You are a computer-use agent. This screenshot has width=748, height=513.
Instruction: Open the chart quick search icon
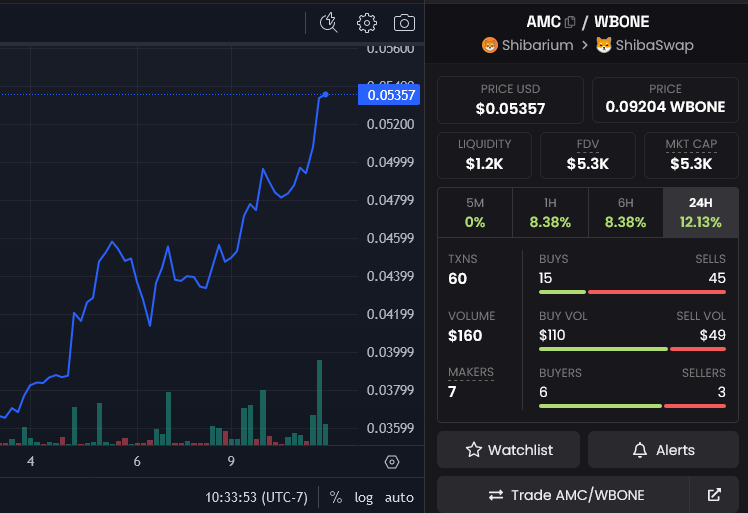pyautogui.click(x=329, y=22)
